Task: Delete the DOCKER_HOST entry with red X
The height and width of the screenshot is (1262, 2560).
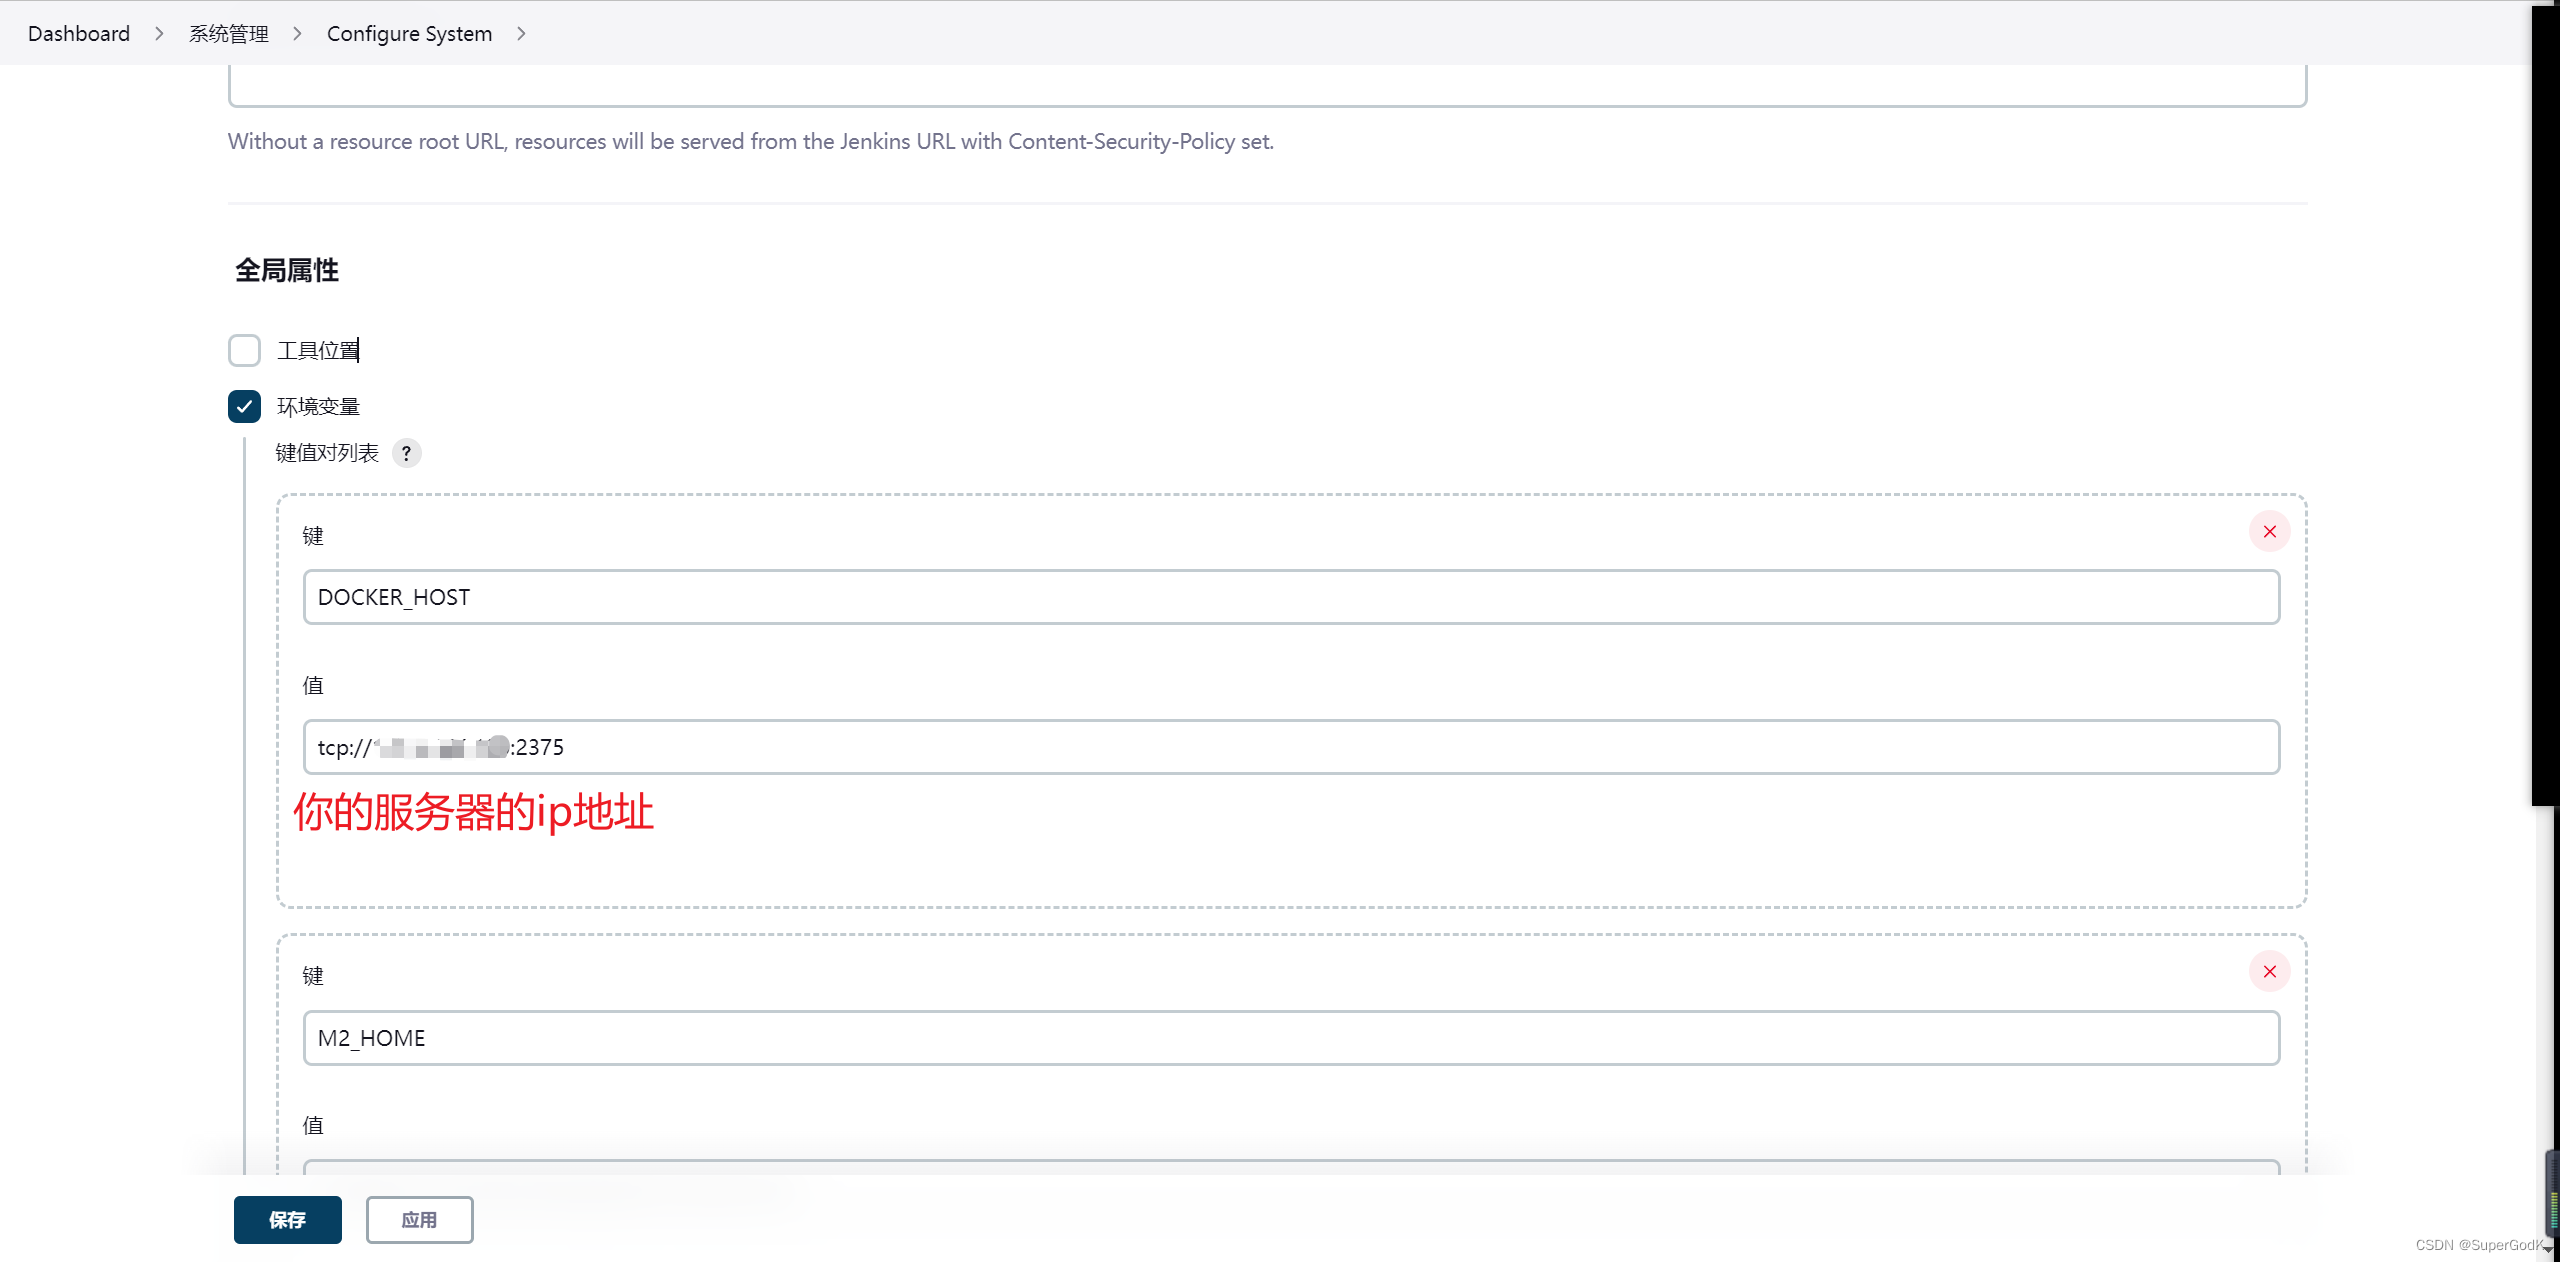Action: coord(2269,531)
